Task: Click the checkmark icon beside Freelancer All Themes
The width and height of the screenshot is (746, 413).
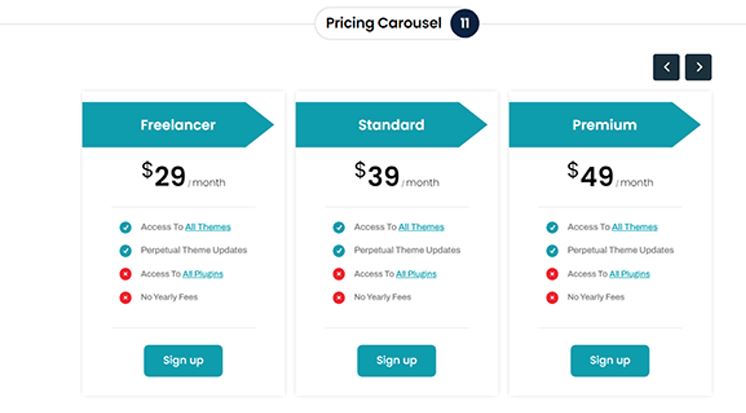Action: [x=126, y=227]
